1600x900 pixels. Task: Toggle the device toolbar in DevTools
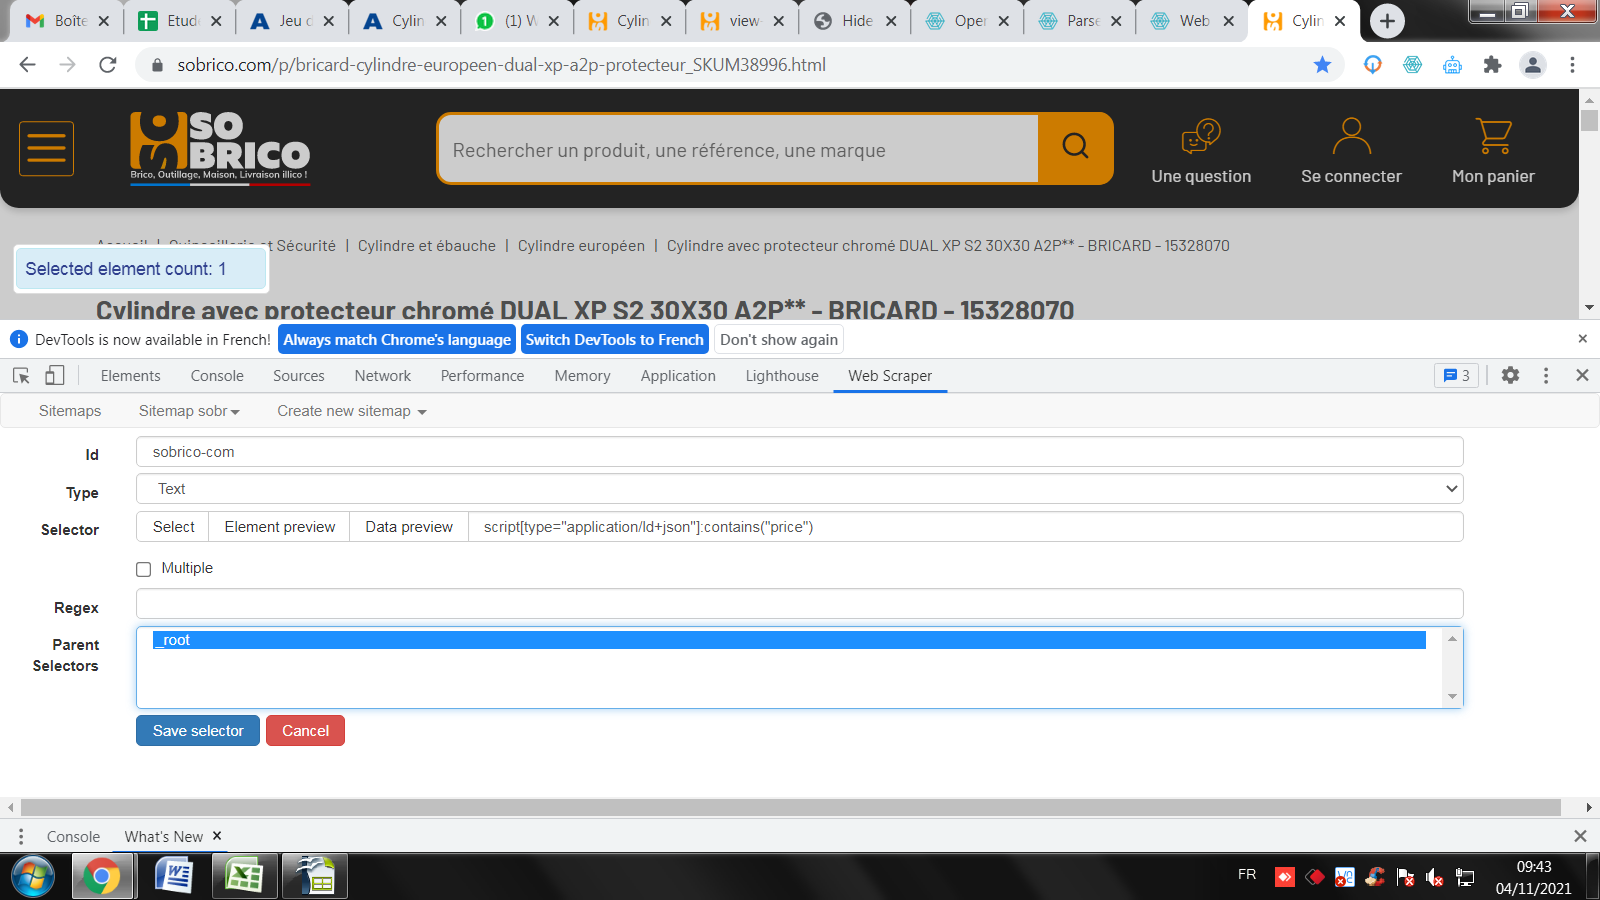pyautogui.click(x=55, y=376)
